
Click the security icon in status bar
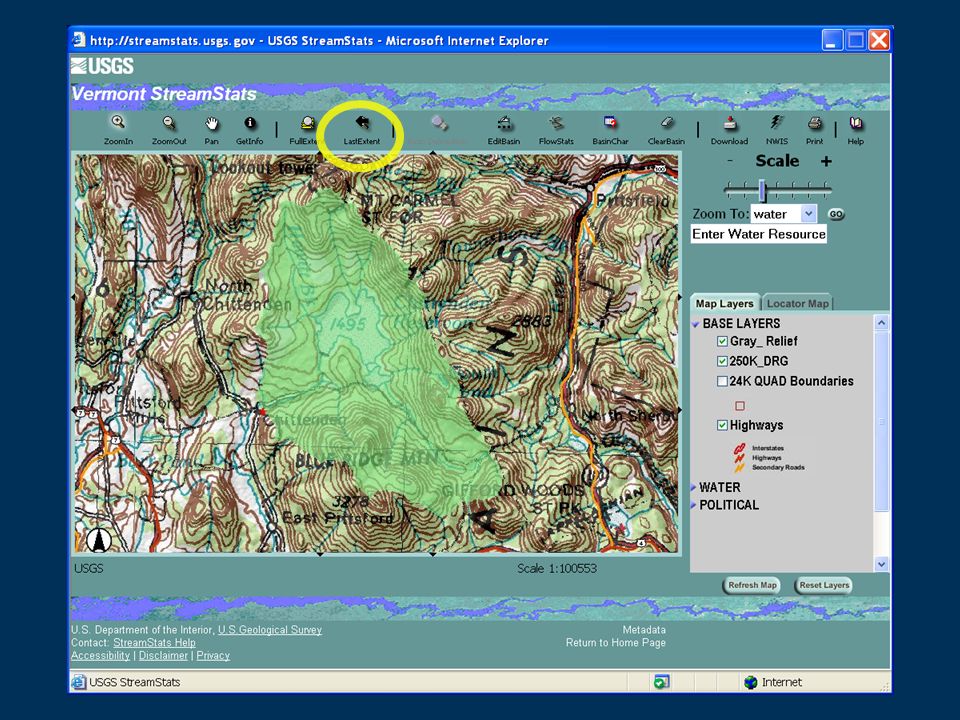coord(661,681)
